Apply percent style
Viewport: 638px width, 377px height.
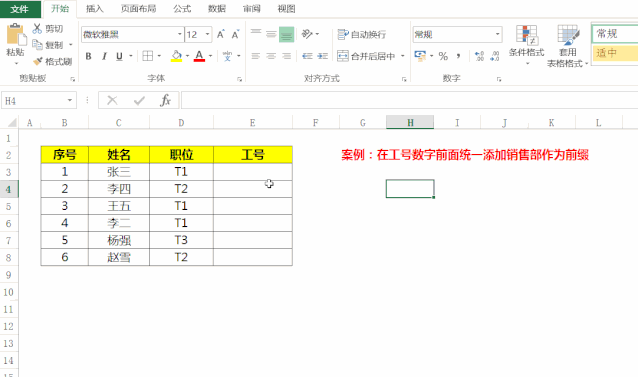pyautogui.click(x=443, y=56)
